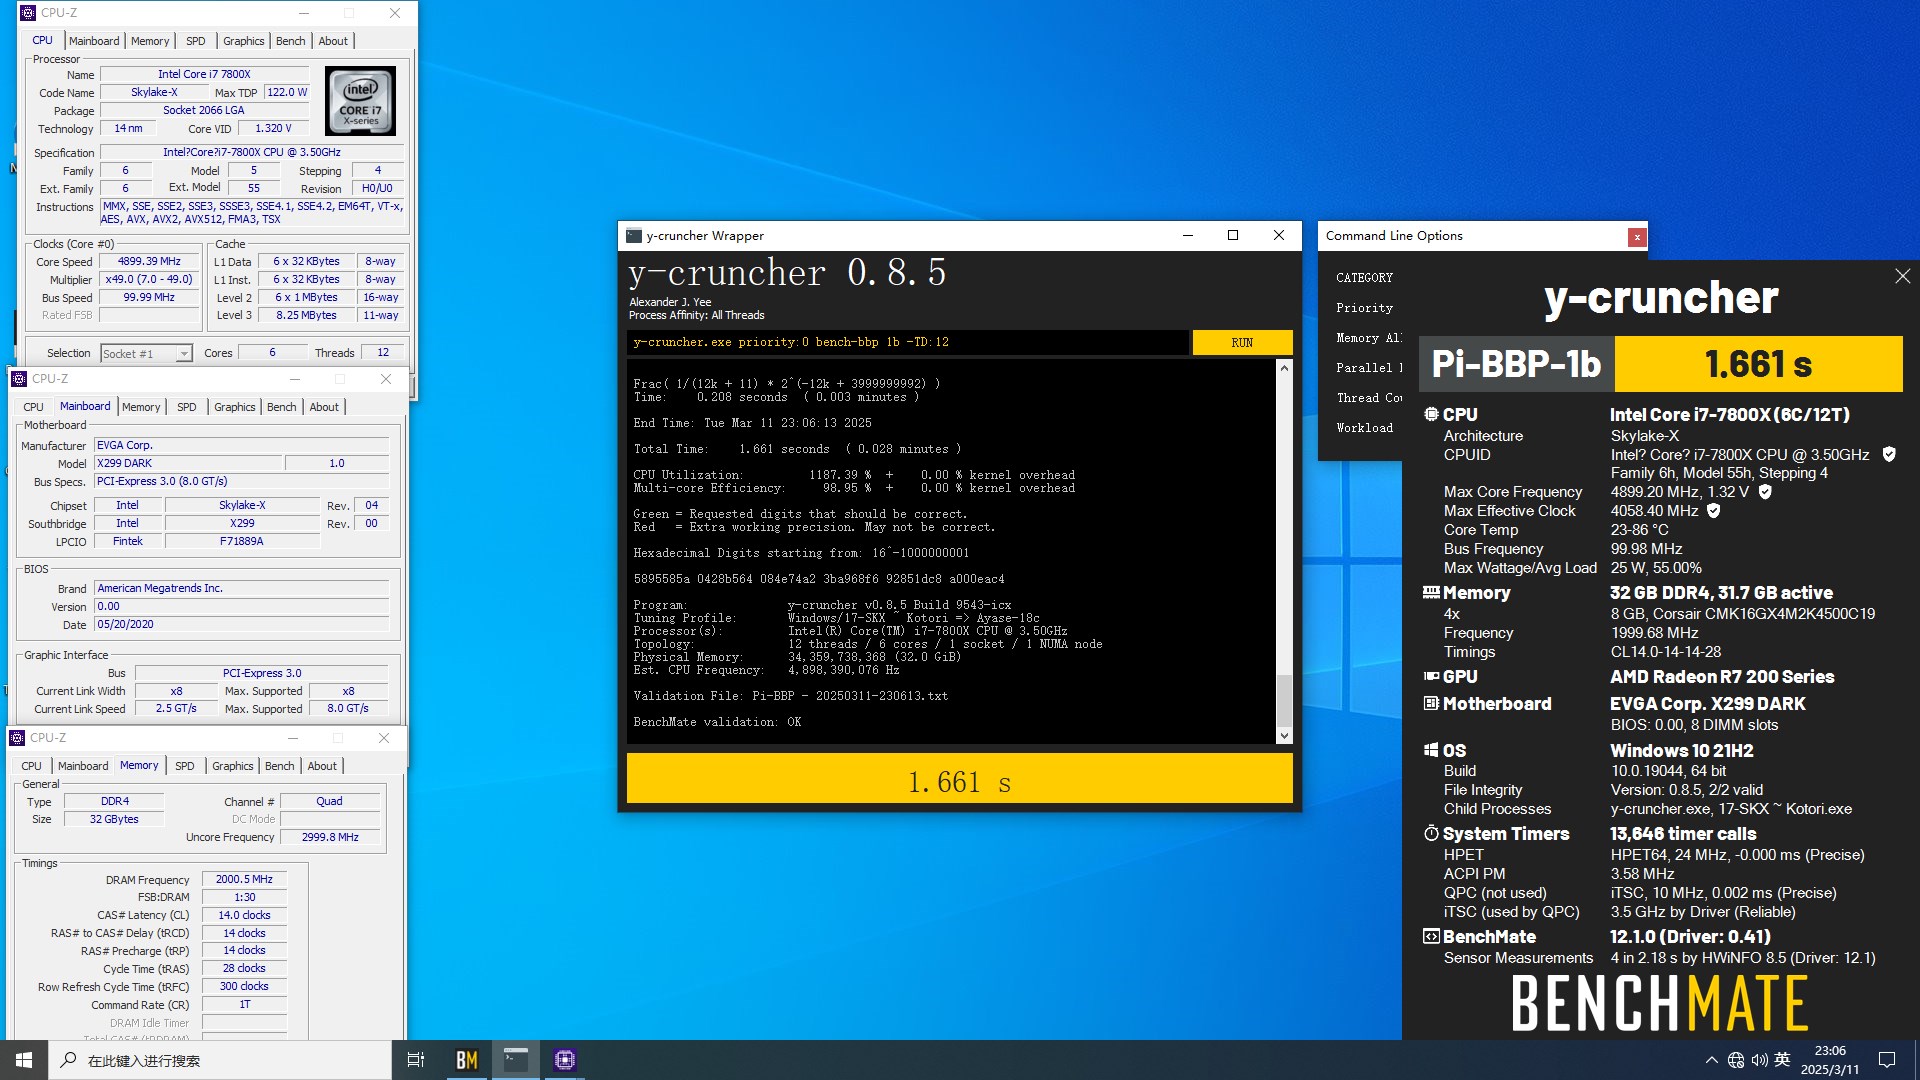1920x1080 pixels.
Task: Close the Command Line Options window
Action: tap(1636, 237)
